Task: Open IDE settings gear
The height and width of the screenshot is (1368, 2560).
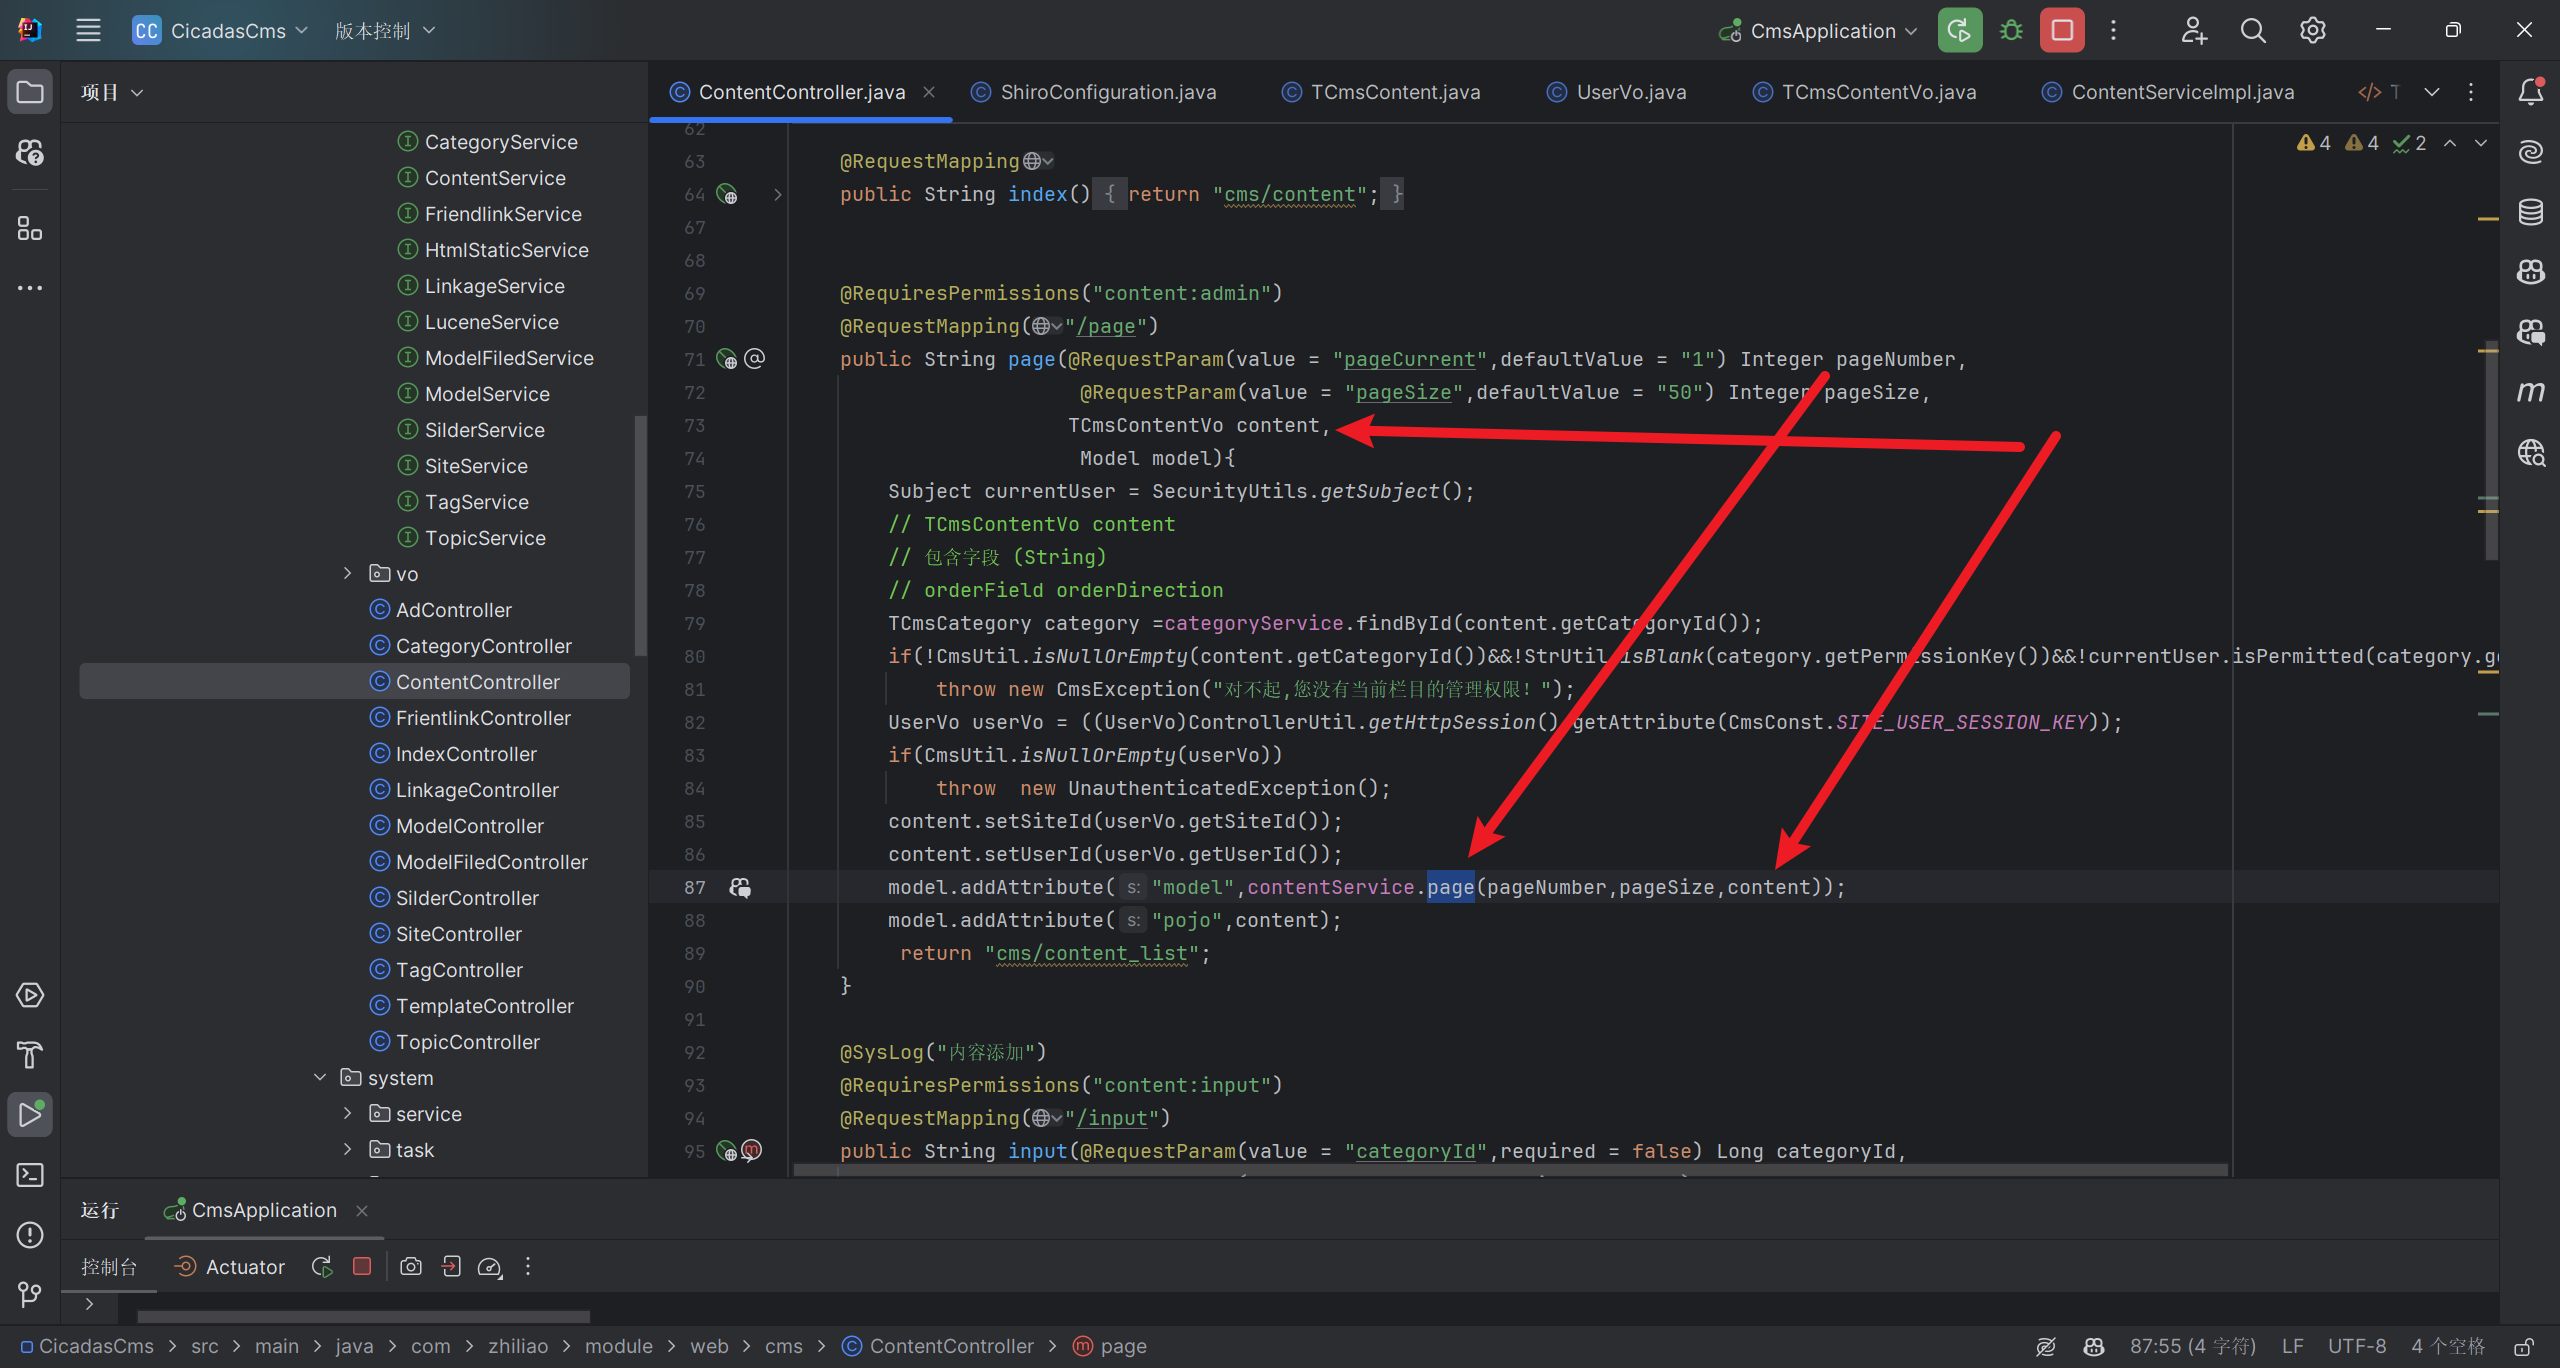Action: pyautogui.click(x=2312, y=30)
